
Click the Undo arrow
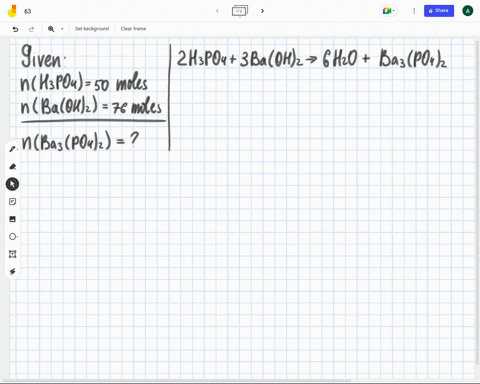(x=15, y=29)
